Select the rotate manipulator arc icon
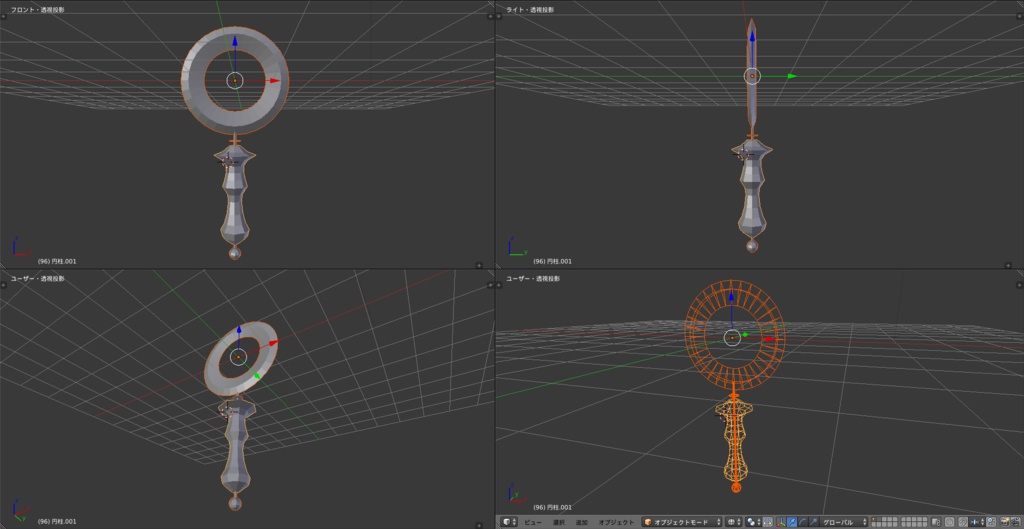This screenshot has height=529, width=1024. click(803, 522)
